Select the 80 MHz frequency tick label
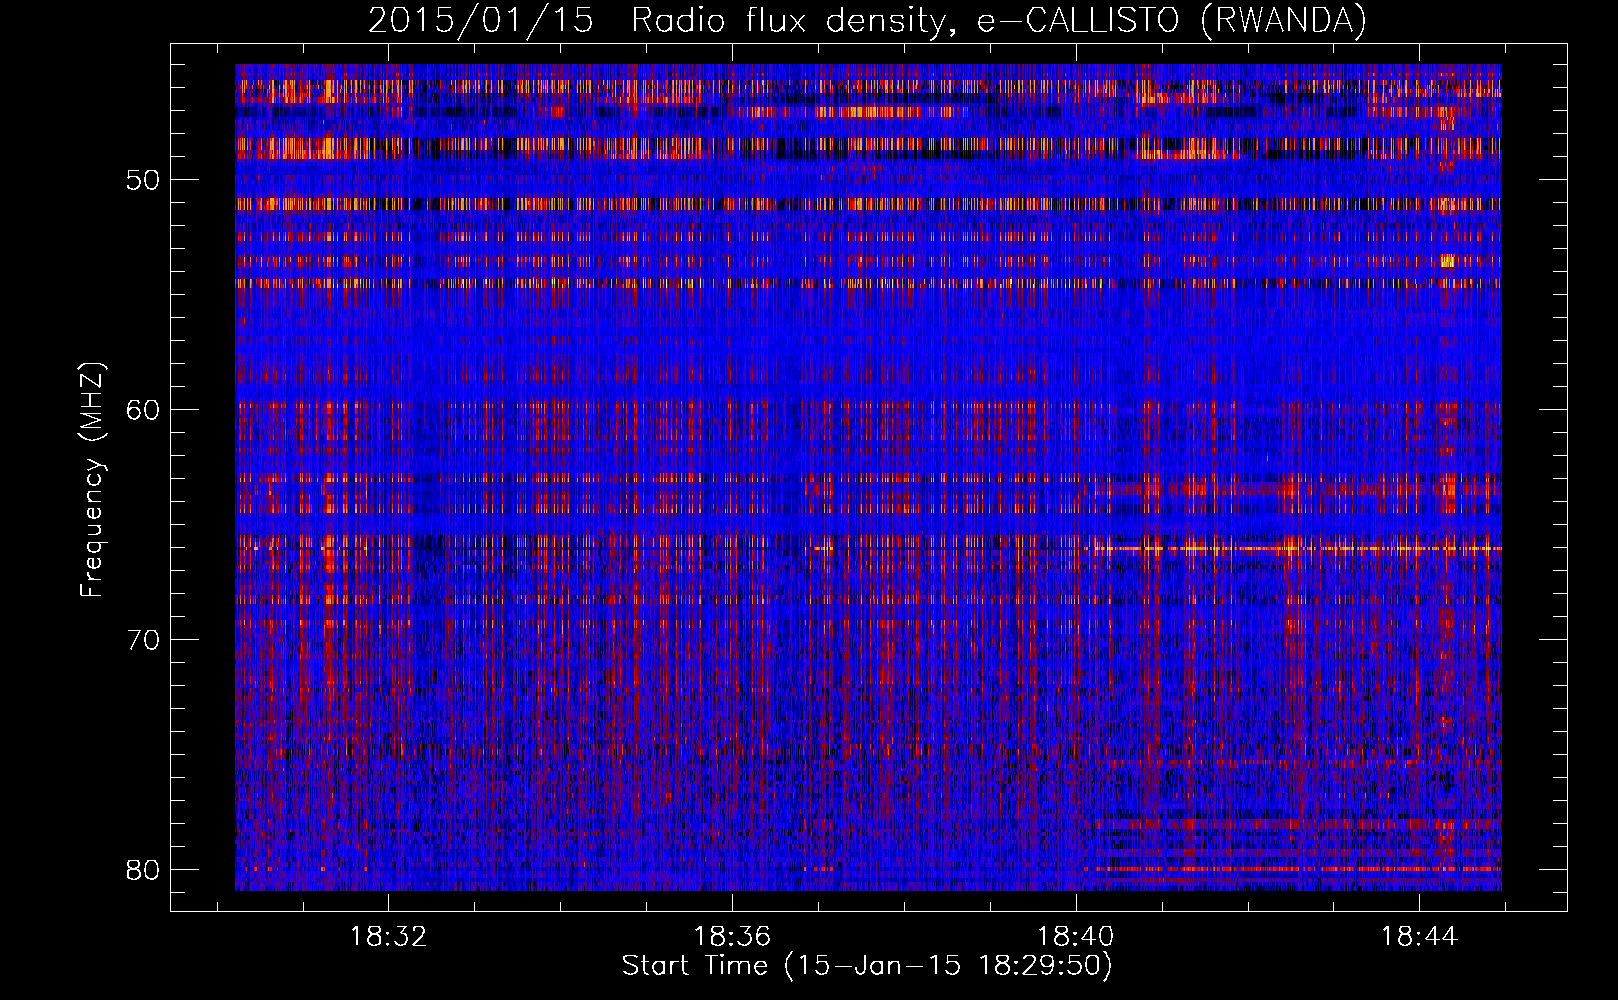This screenshot has width=1618, height=1000. 143,870
